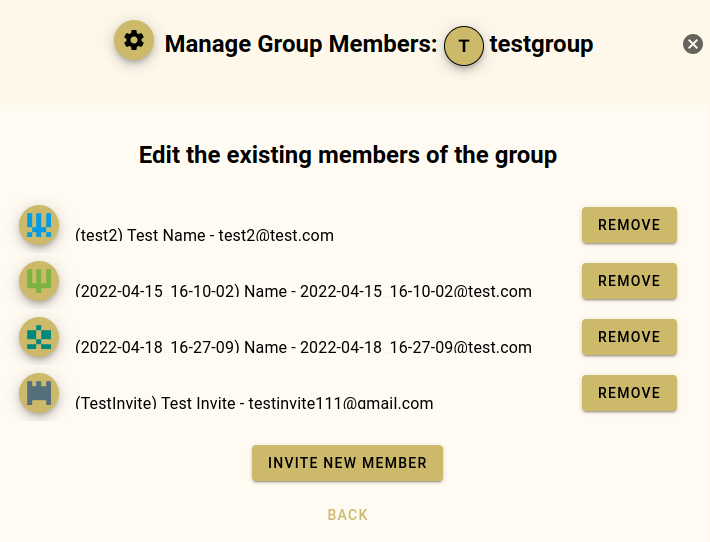Select the TestInvite Test Invite entry

(x=254, y=404)
